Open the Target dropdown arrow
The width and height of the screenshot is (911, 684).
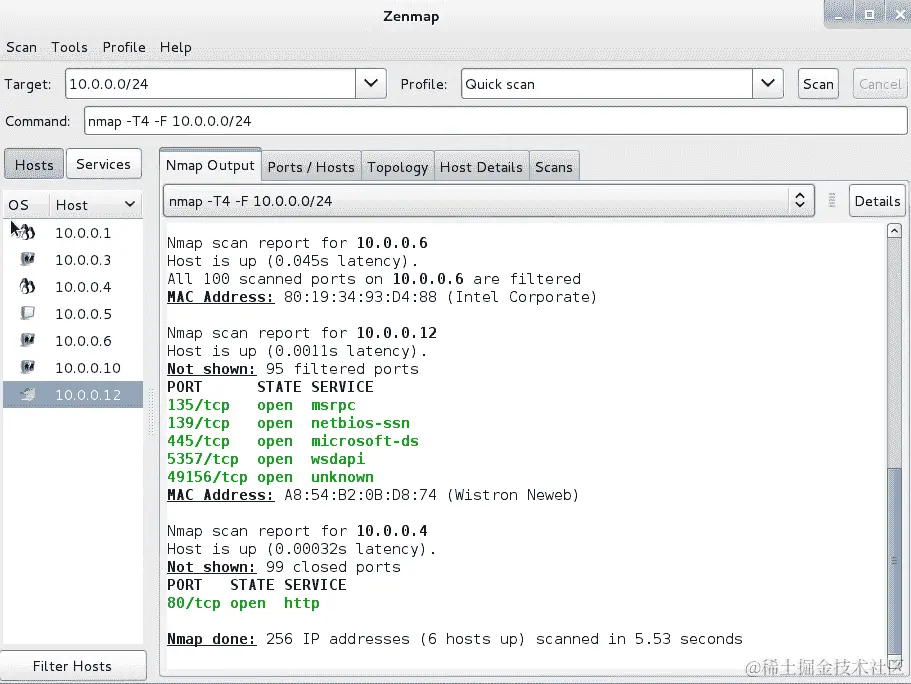point(371,84)
